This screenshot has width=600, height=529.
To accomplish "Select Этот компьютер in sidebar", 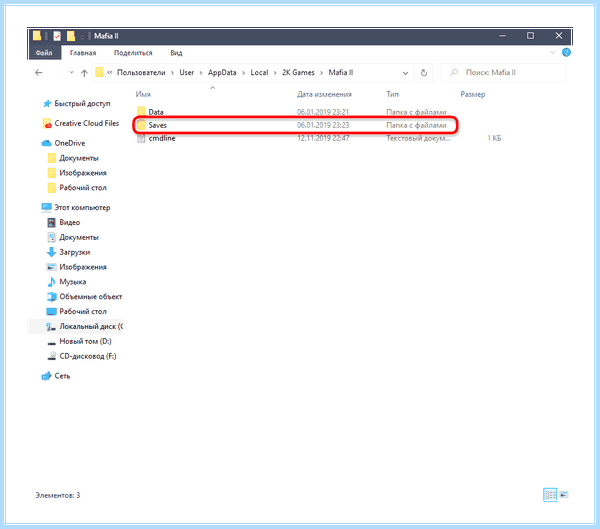I will coord(82,207).
